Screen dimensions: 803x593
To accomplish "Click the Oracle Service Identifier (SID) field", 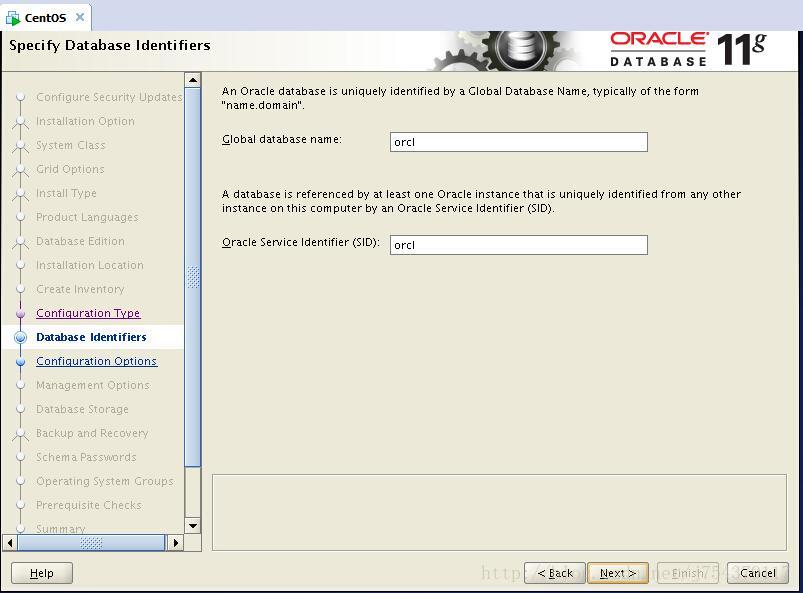I will 518,245.
